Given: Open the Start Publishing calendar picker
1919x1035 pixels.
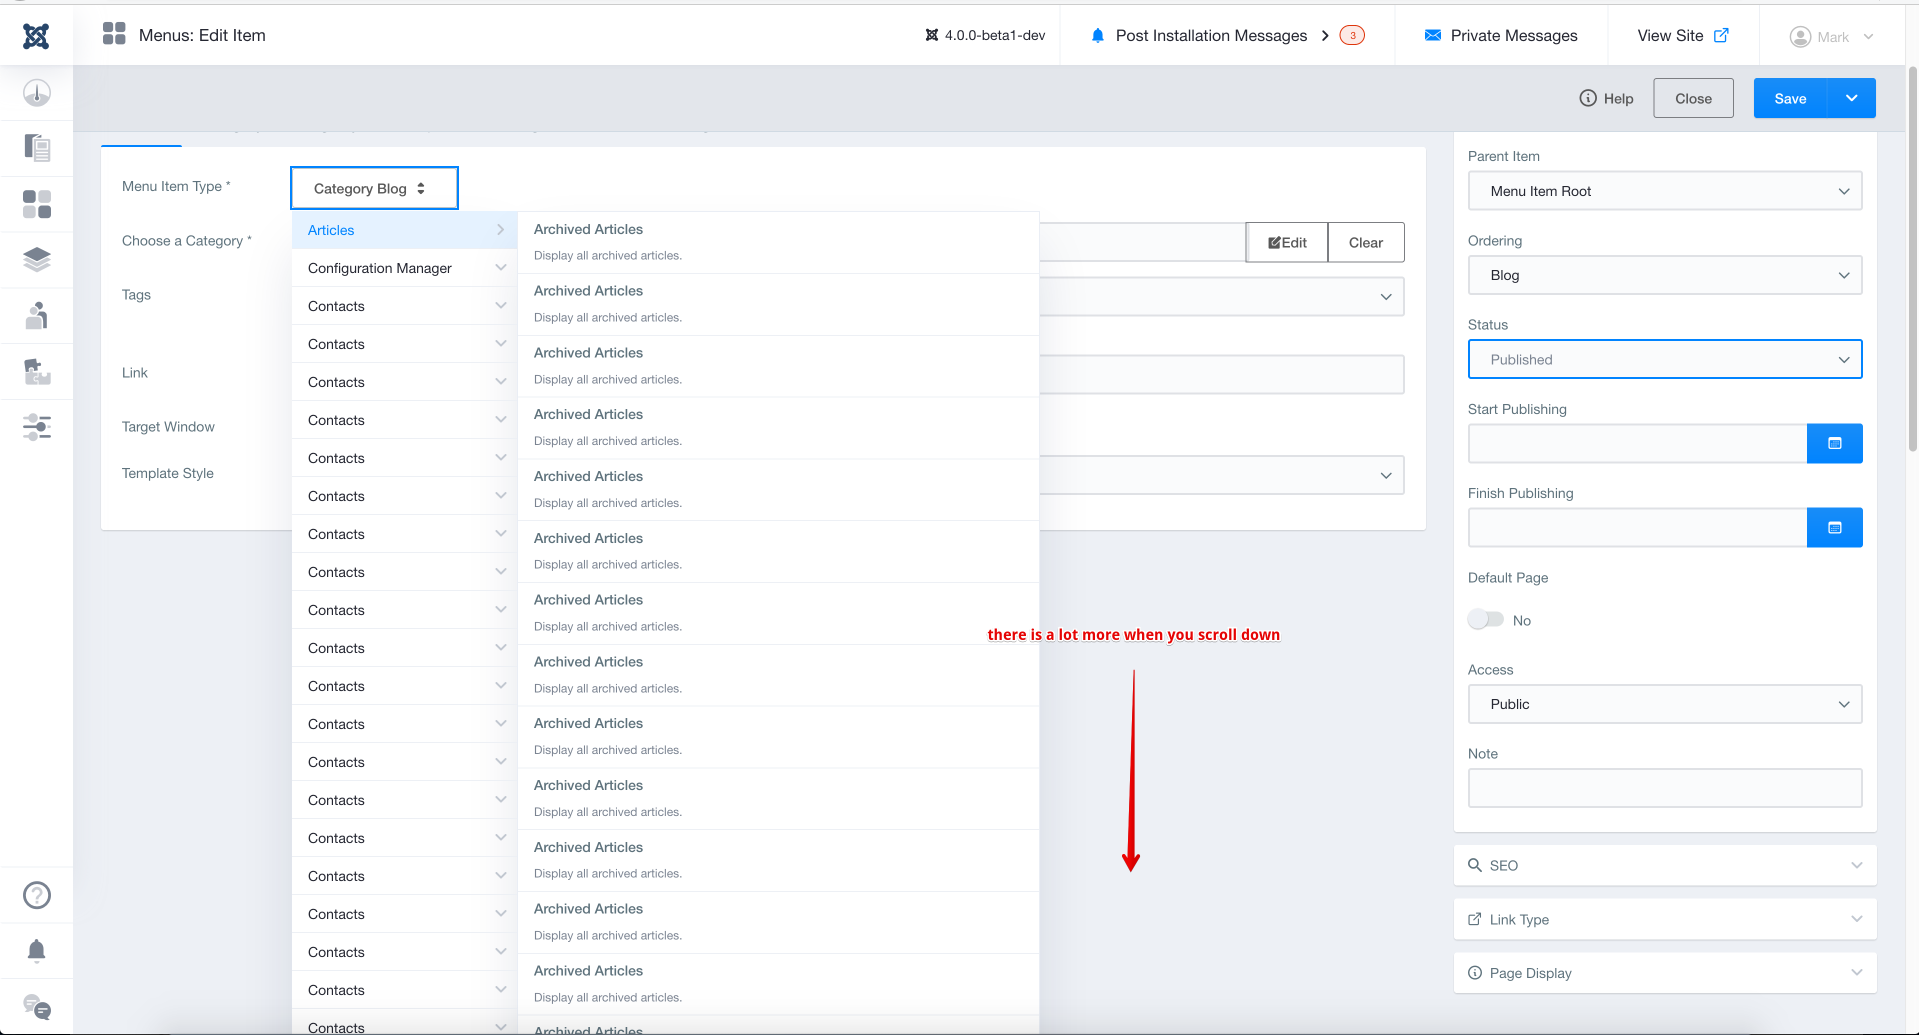Looking at the screenshot, I should [x=1834, y=443].
